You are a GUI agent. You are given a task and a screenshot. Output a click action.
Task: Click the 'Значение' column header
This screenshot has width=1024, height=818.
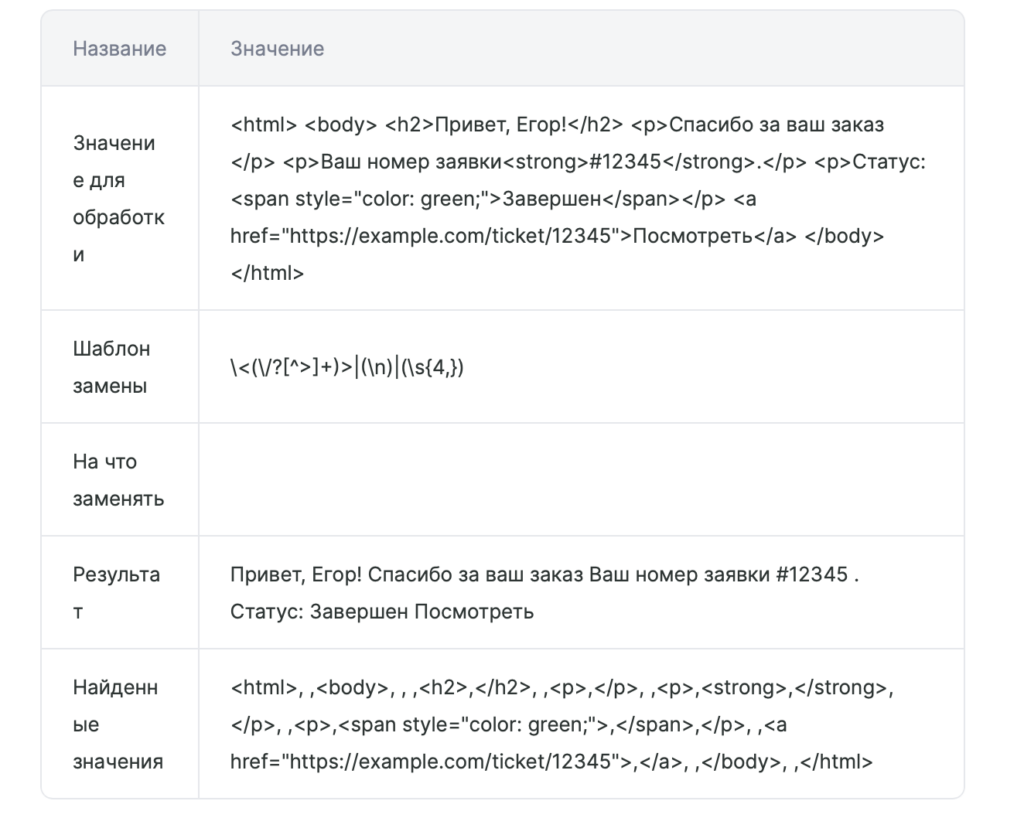pos(277,48)
